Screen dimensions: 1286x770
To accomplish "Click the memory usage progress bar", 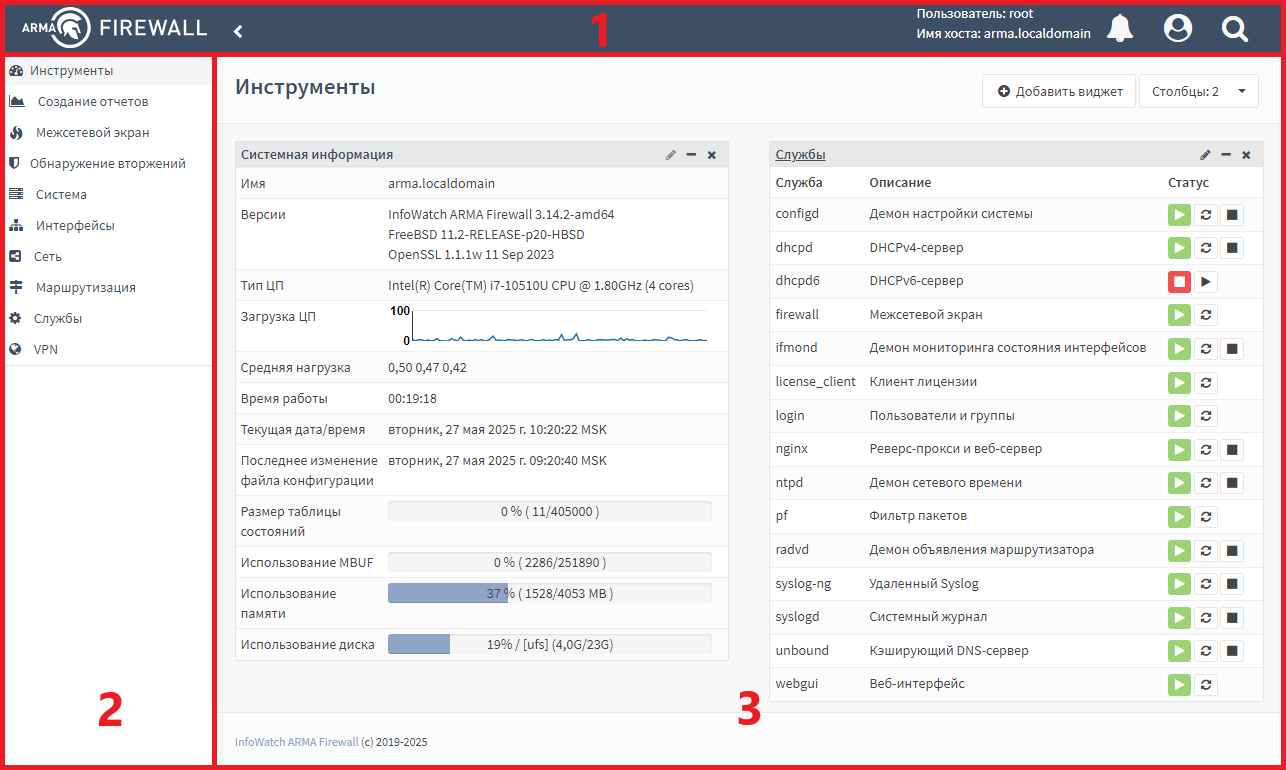I will (x=549, y=593).
